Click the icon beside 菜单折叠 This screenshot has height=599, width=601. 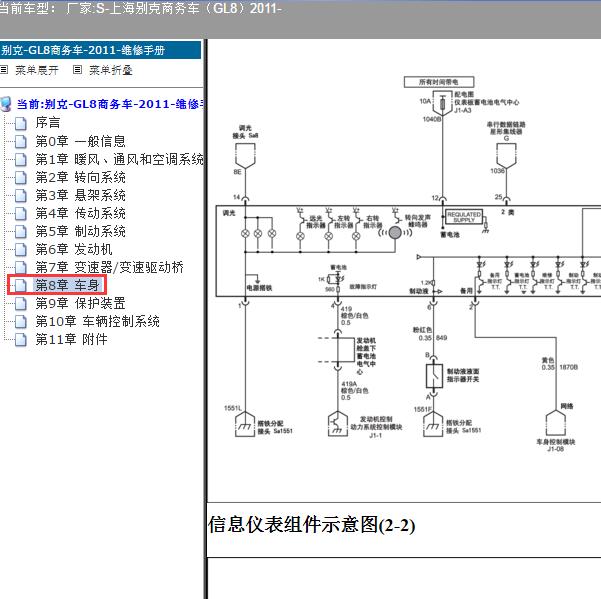[x=77, y=70]
